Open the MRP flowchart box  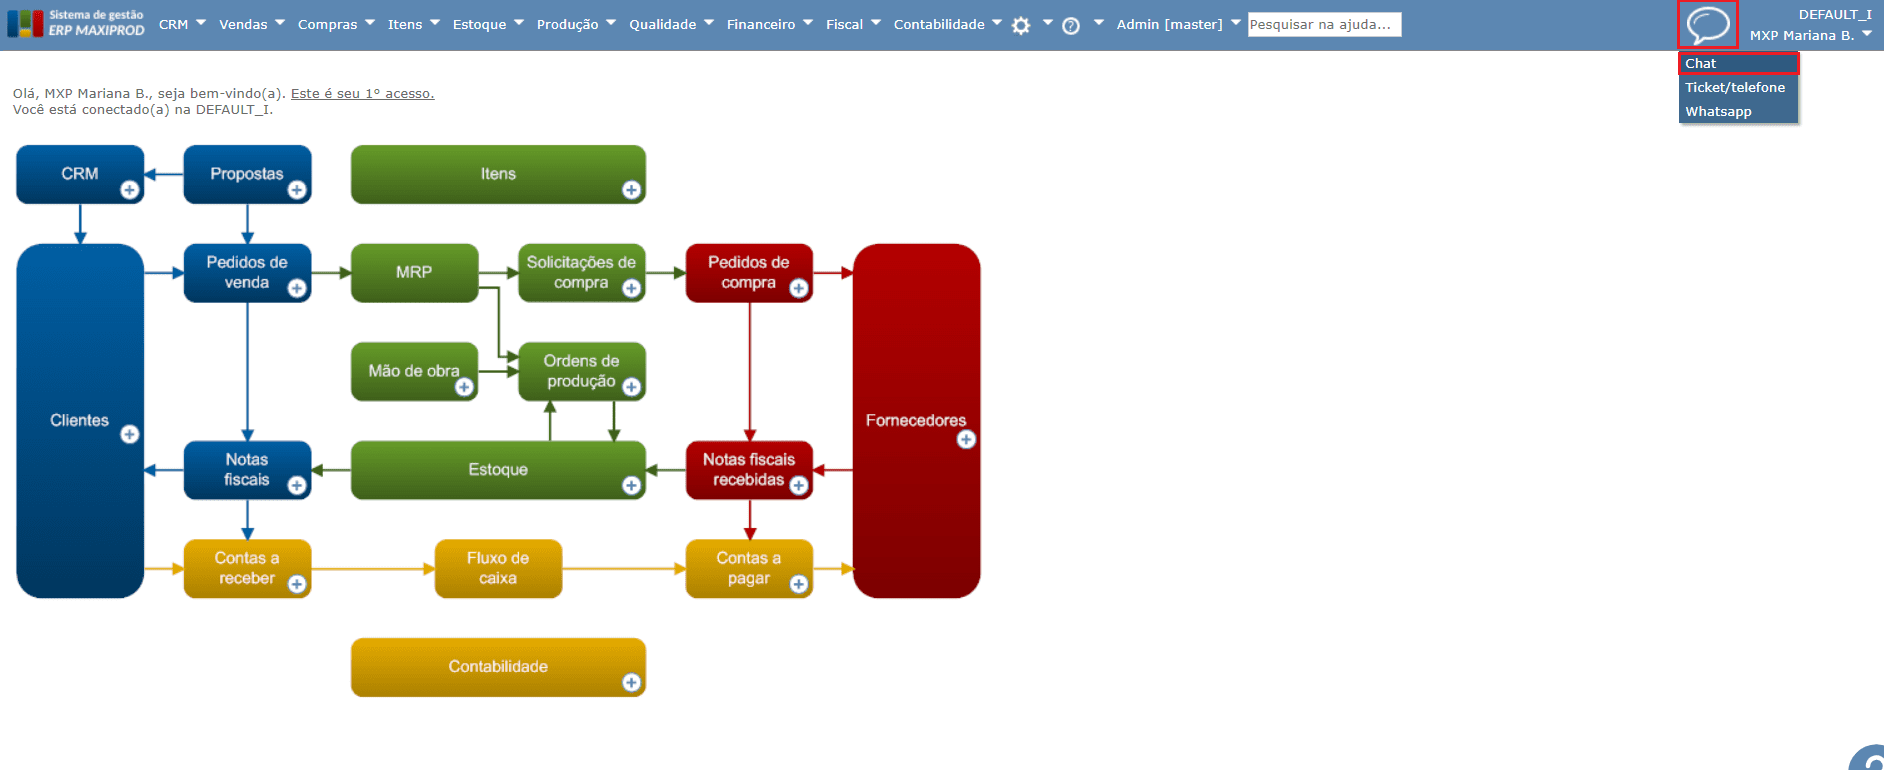coord(414,272)
